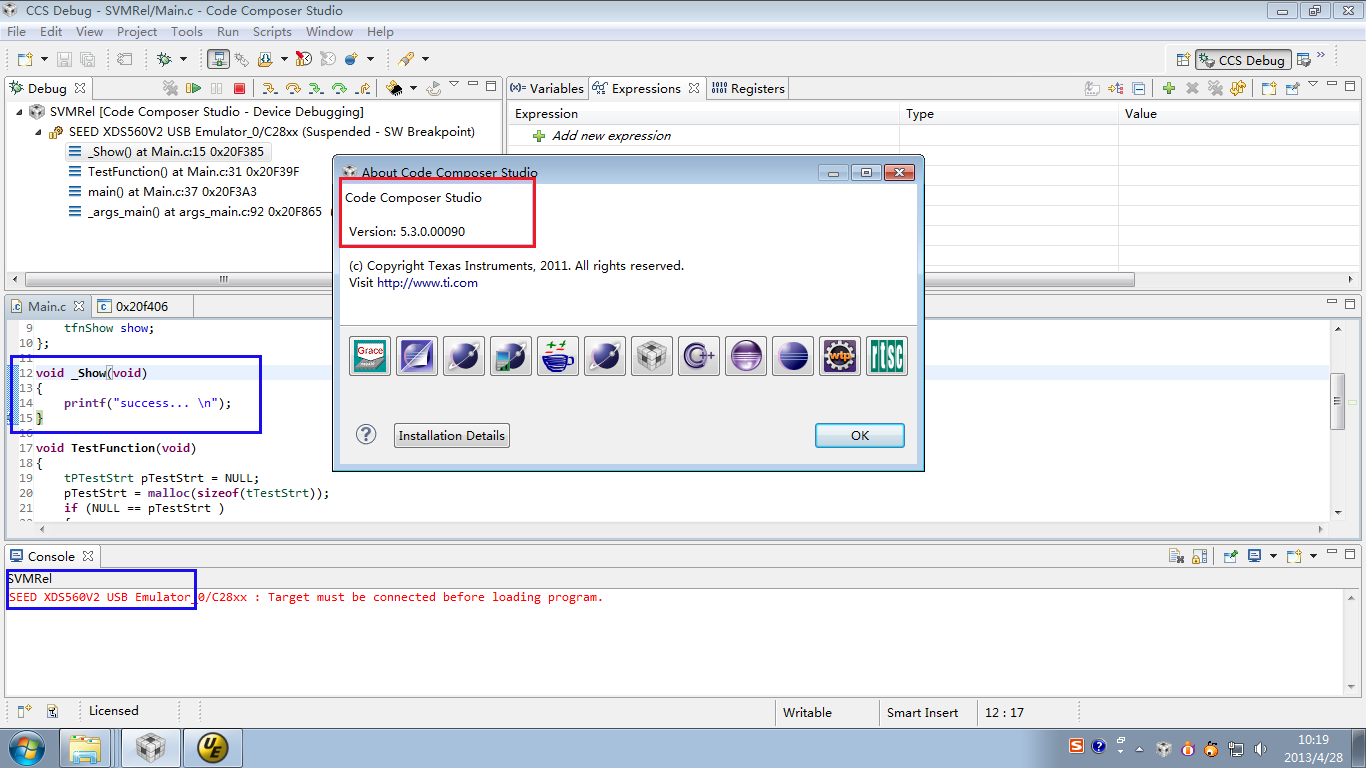Click the Installation Details button
The image size is (1366, 768).
click(x=452, y=435)
